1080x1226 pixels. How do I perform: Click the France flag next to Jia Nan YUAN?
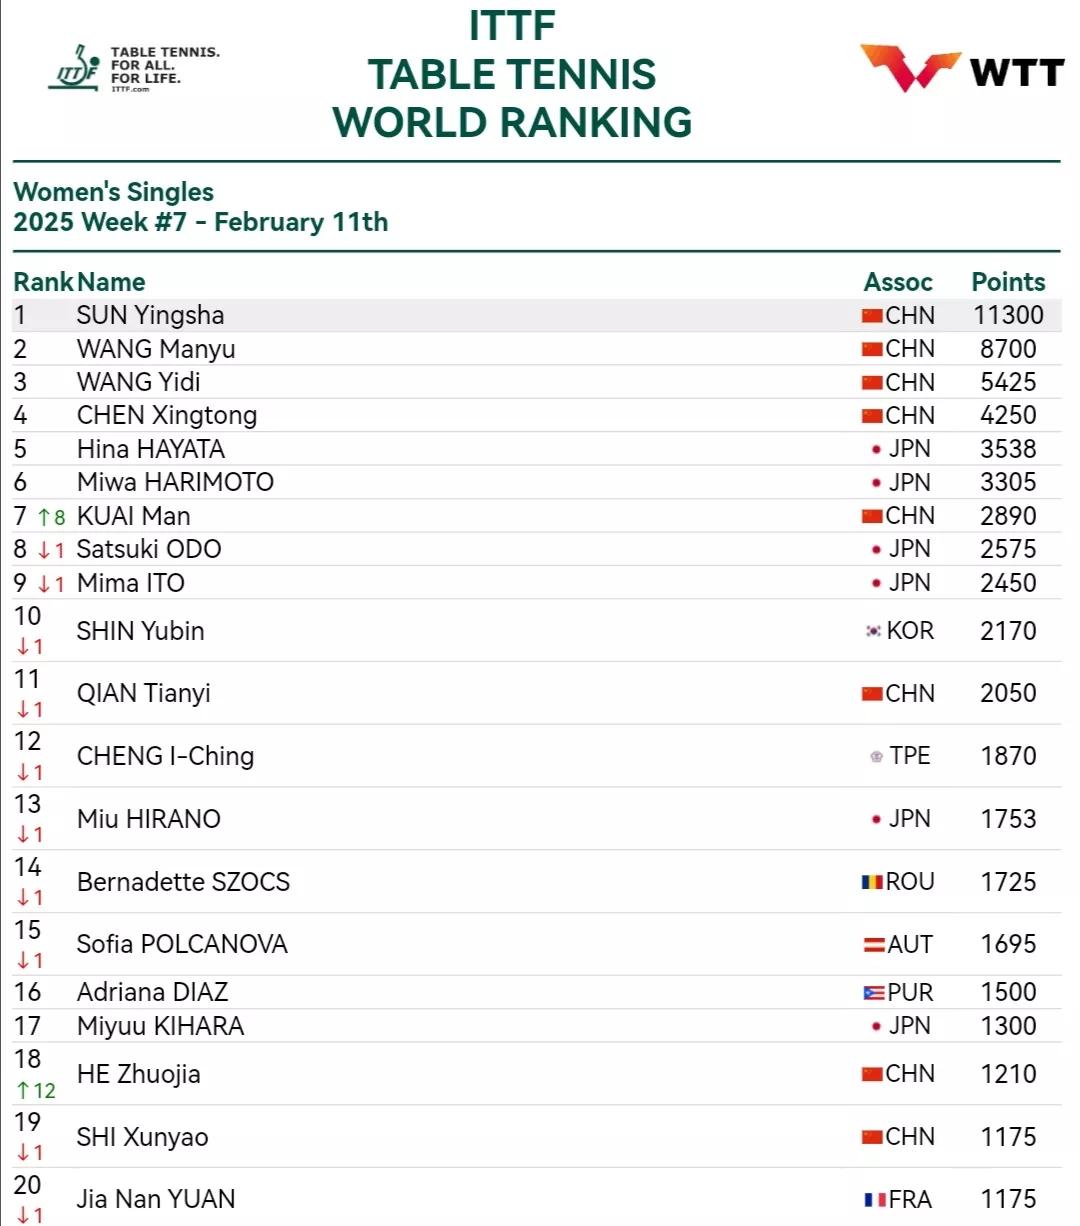874,1199
